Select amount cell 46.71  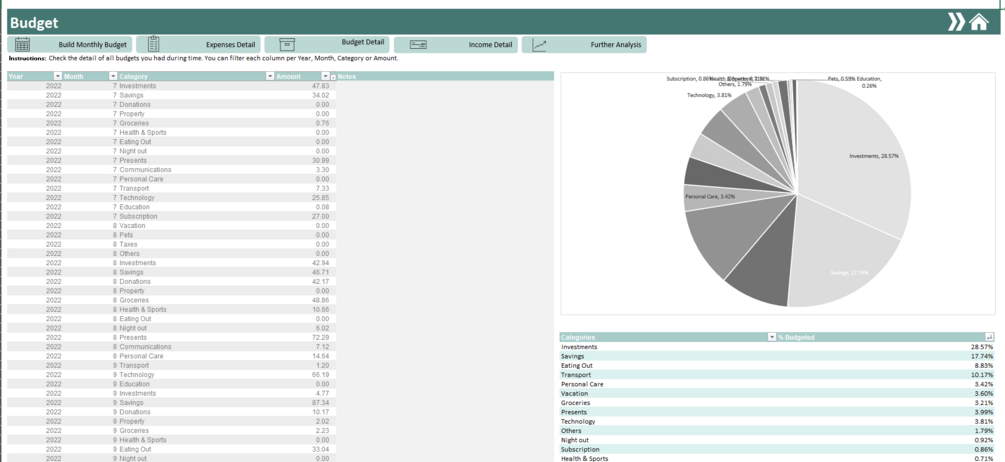click(305, 272)
